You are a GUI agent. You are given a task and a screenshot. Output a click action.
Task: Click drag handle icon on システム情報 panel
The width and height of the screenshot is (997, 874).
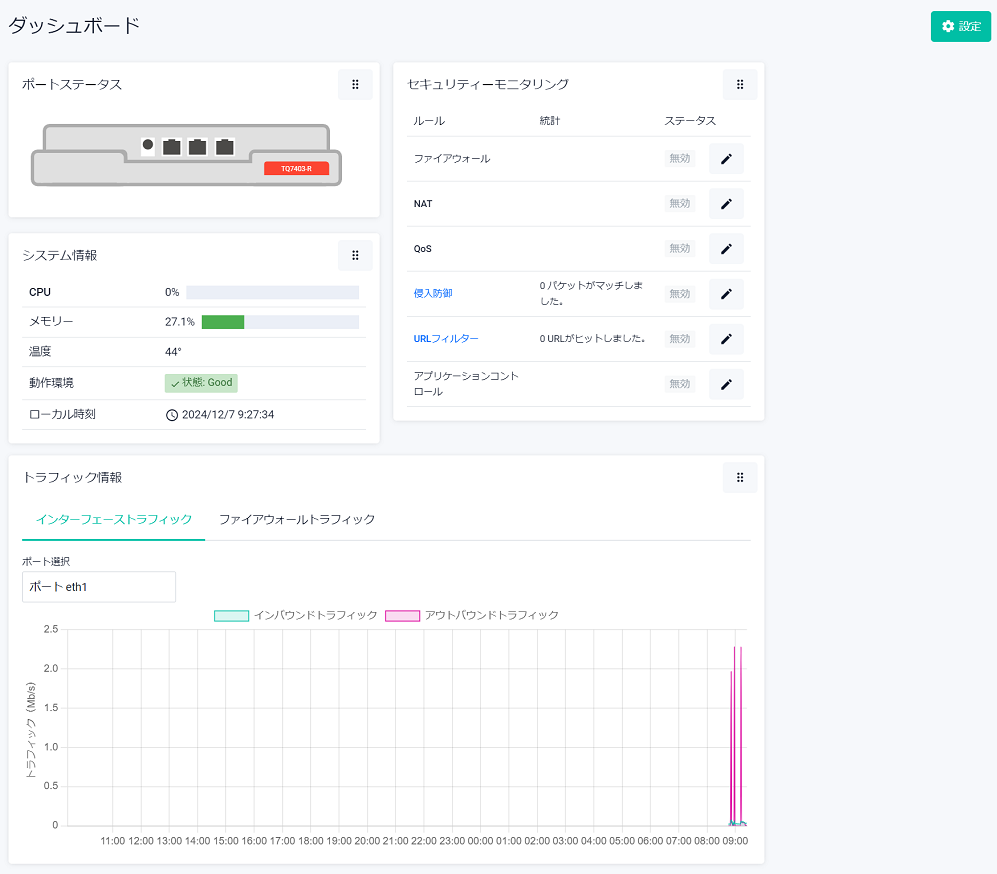[x=355, y=256]
